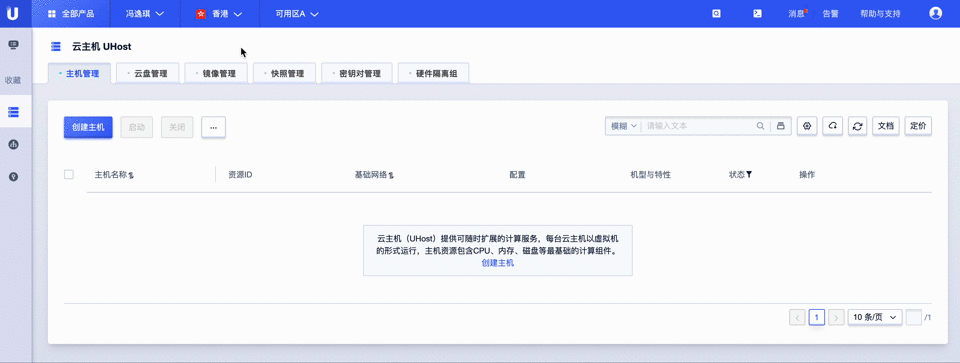
Task: Go to next page arrow
Action: coord(836,317)
